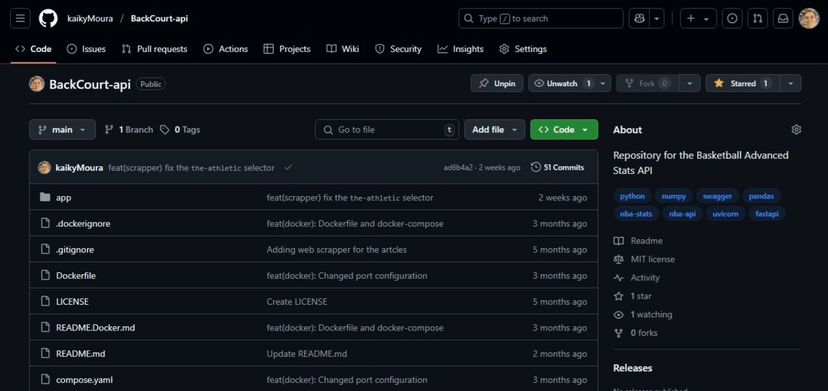
Task: Click the Fork button
Action: tap(647, 83)
